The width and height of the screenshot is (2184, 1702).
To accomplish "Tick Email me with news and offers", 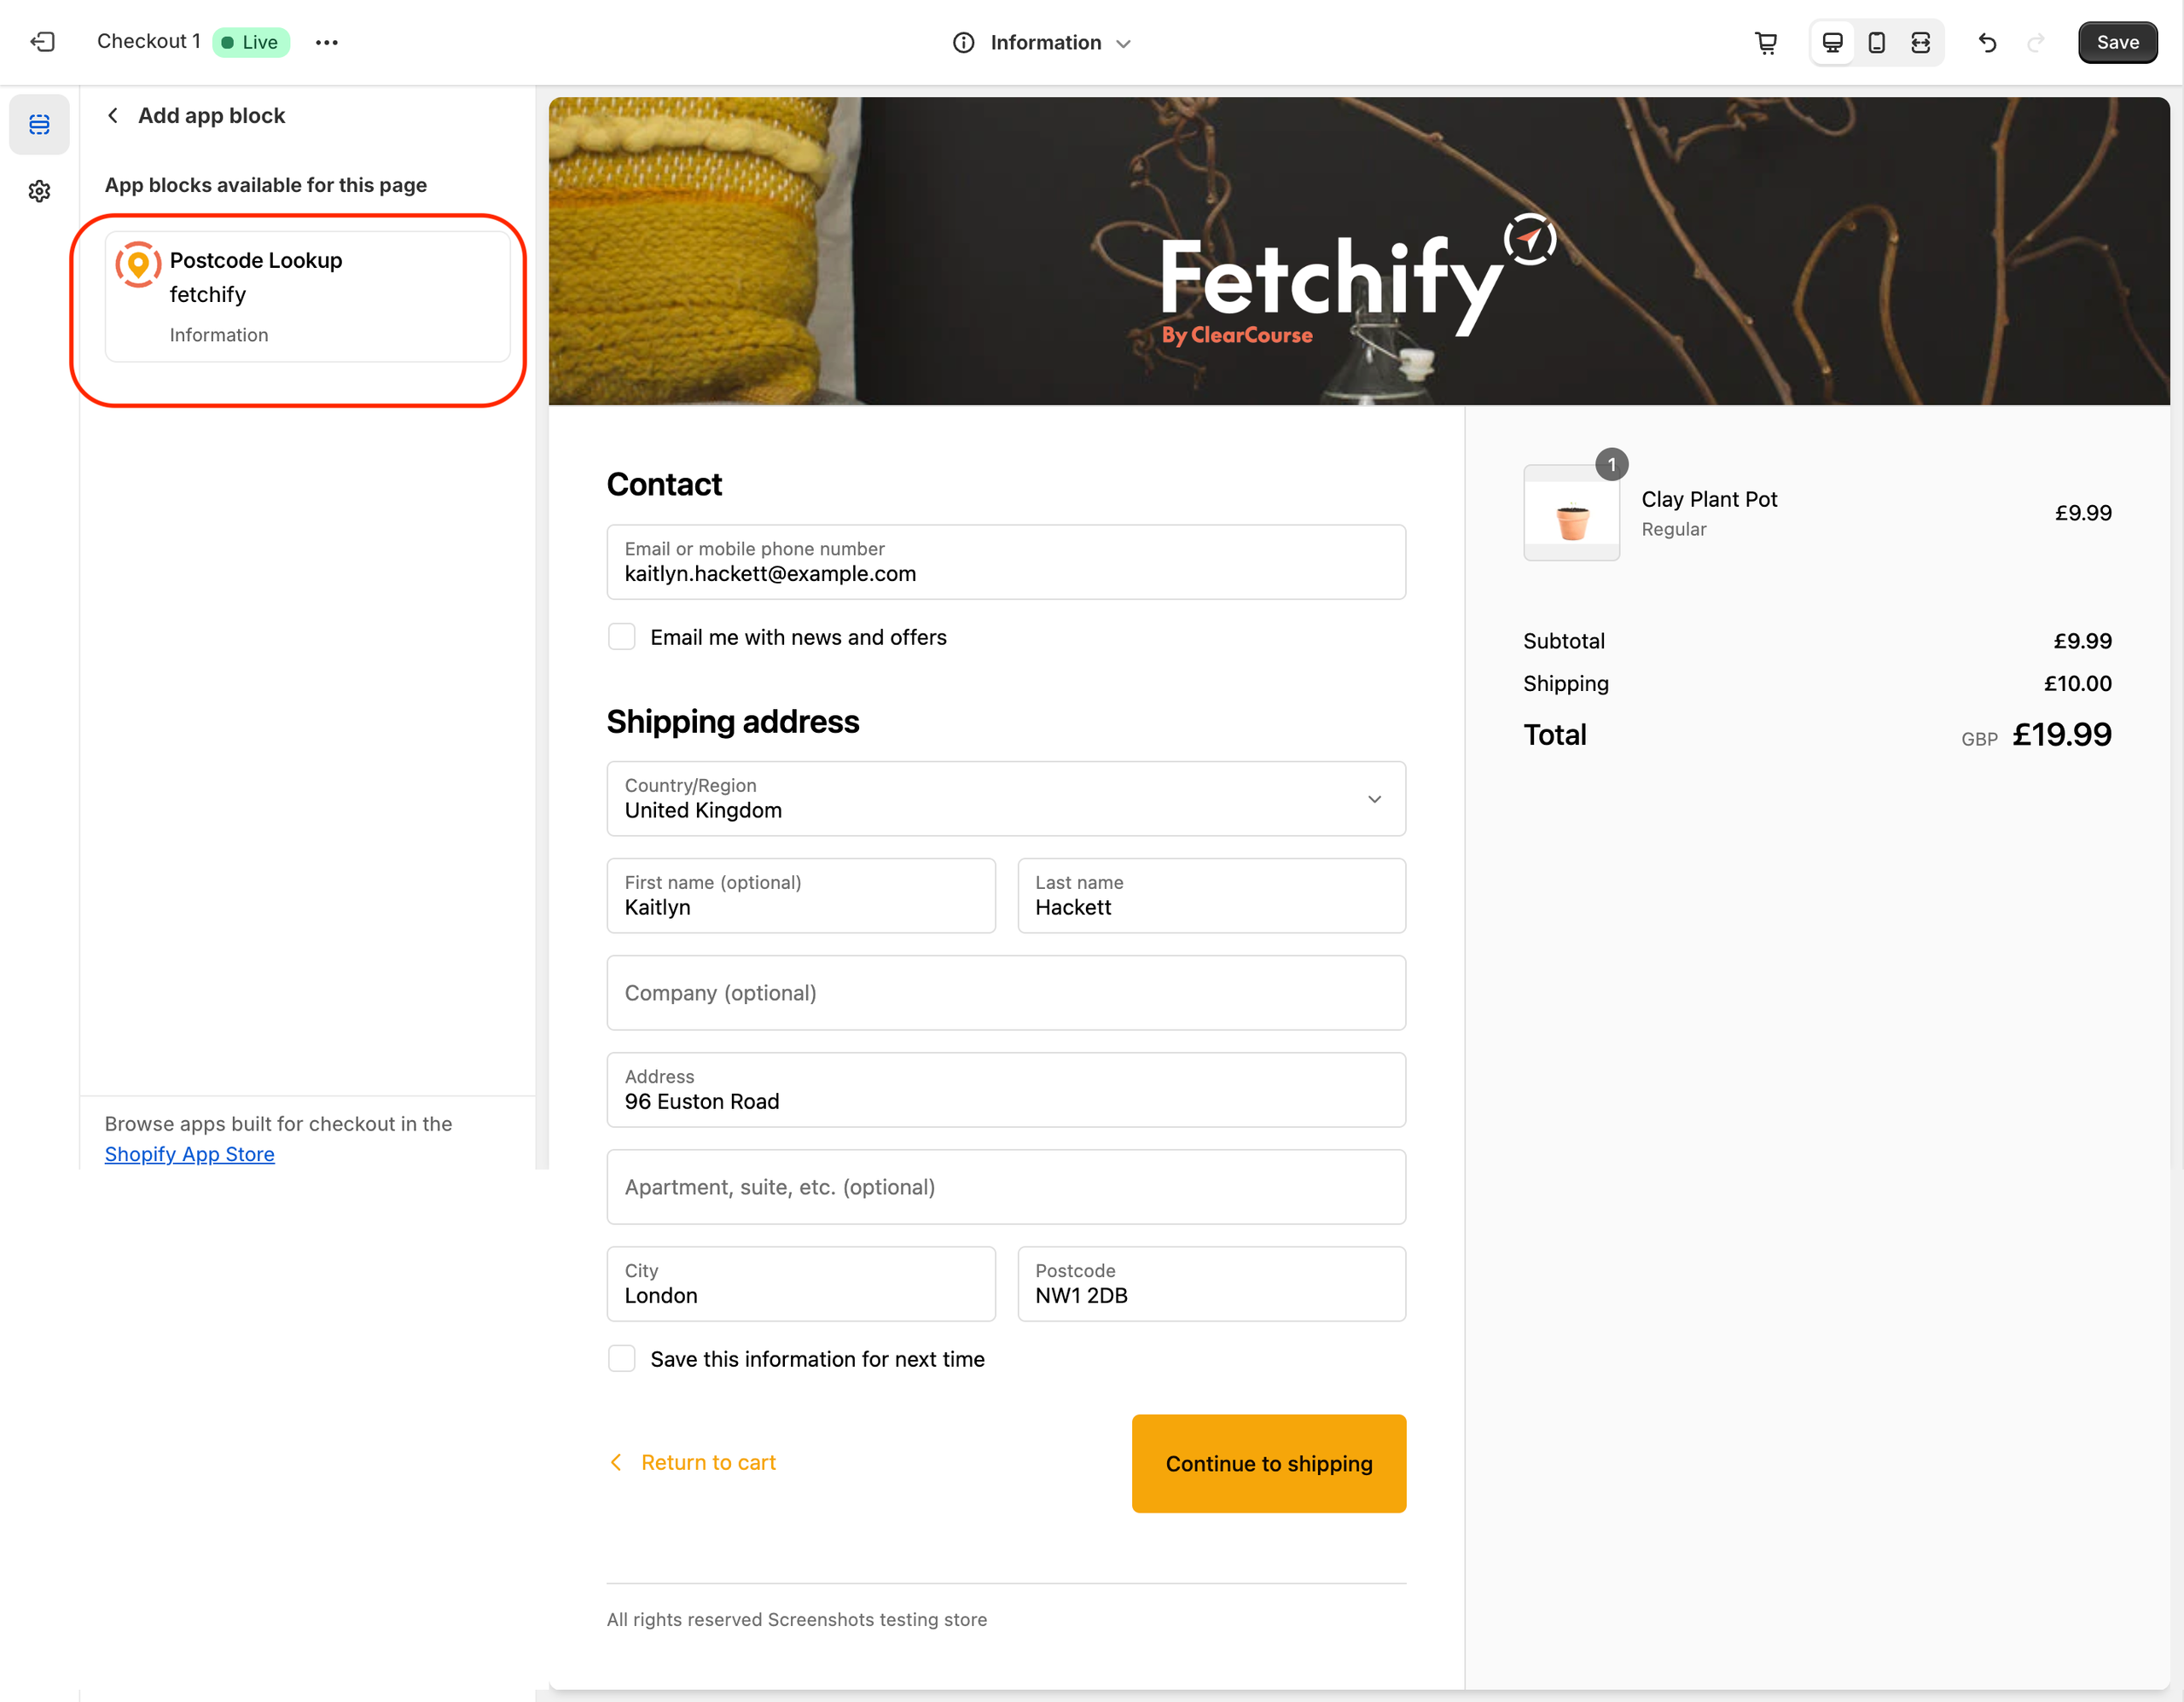I will (x=622, y=637).
